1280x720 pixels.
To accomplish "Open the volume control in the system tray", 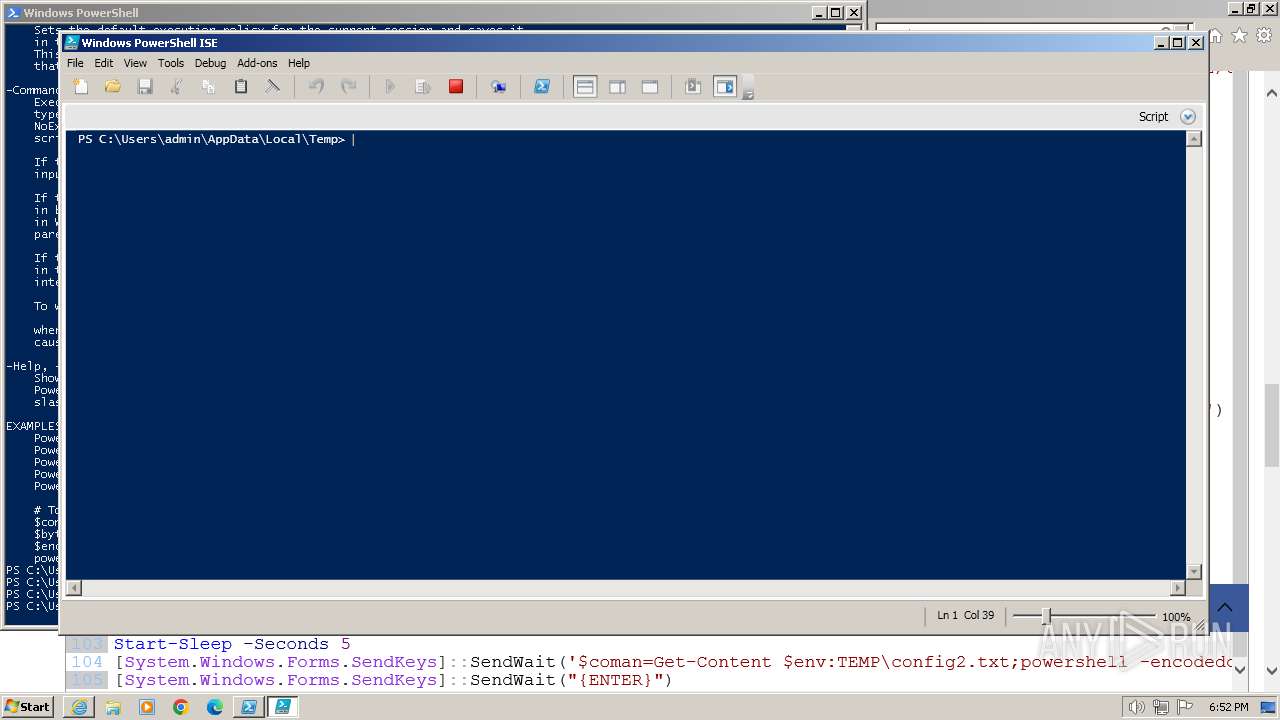I will point(1136,707).
